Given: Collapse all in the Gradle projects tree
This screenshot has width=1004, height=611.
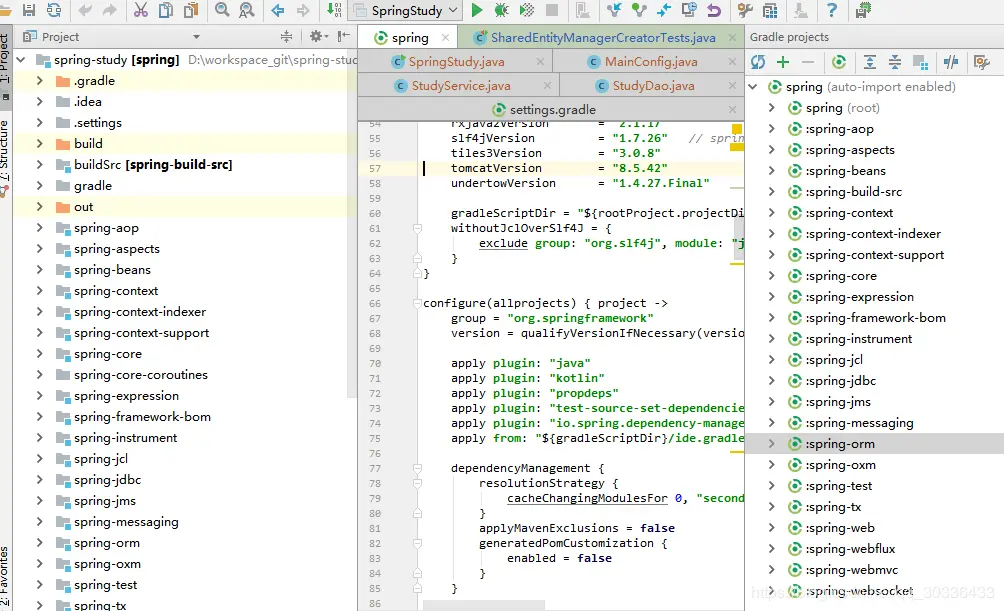Looking at the screenshot, I should [x=895, y=62].
